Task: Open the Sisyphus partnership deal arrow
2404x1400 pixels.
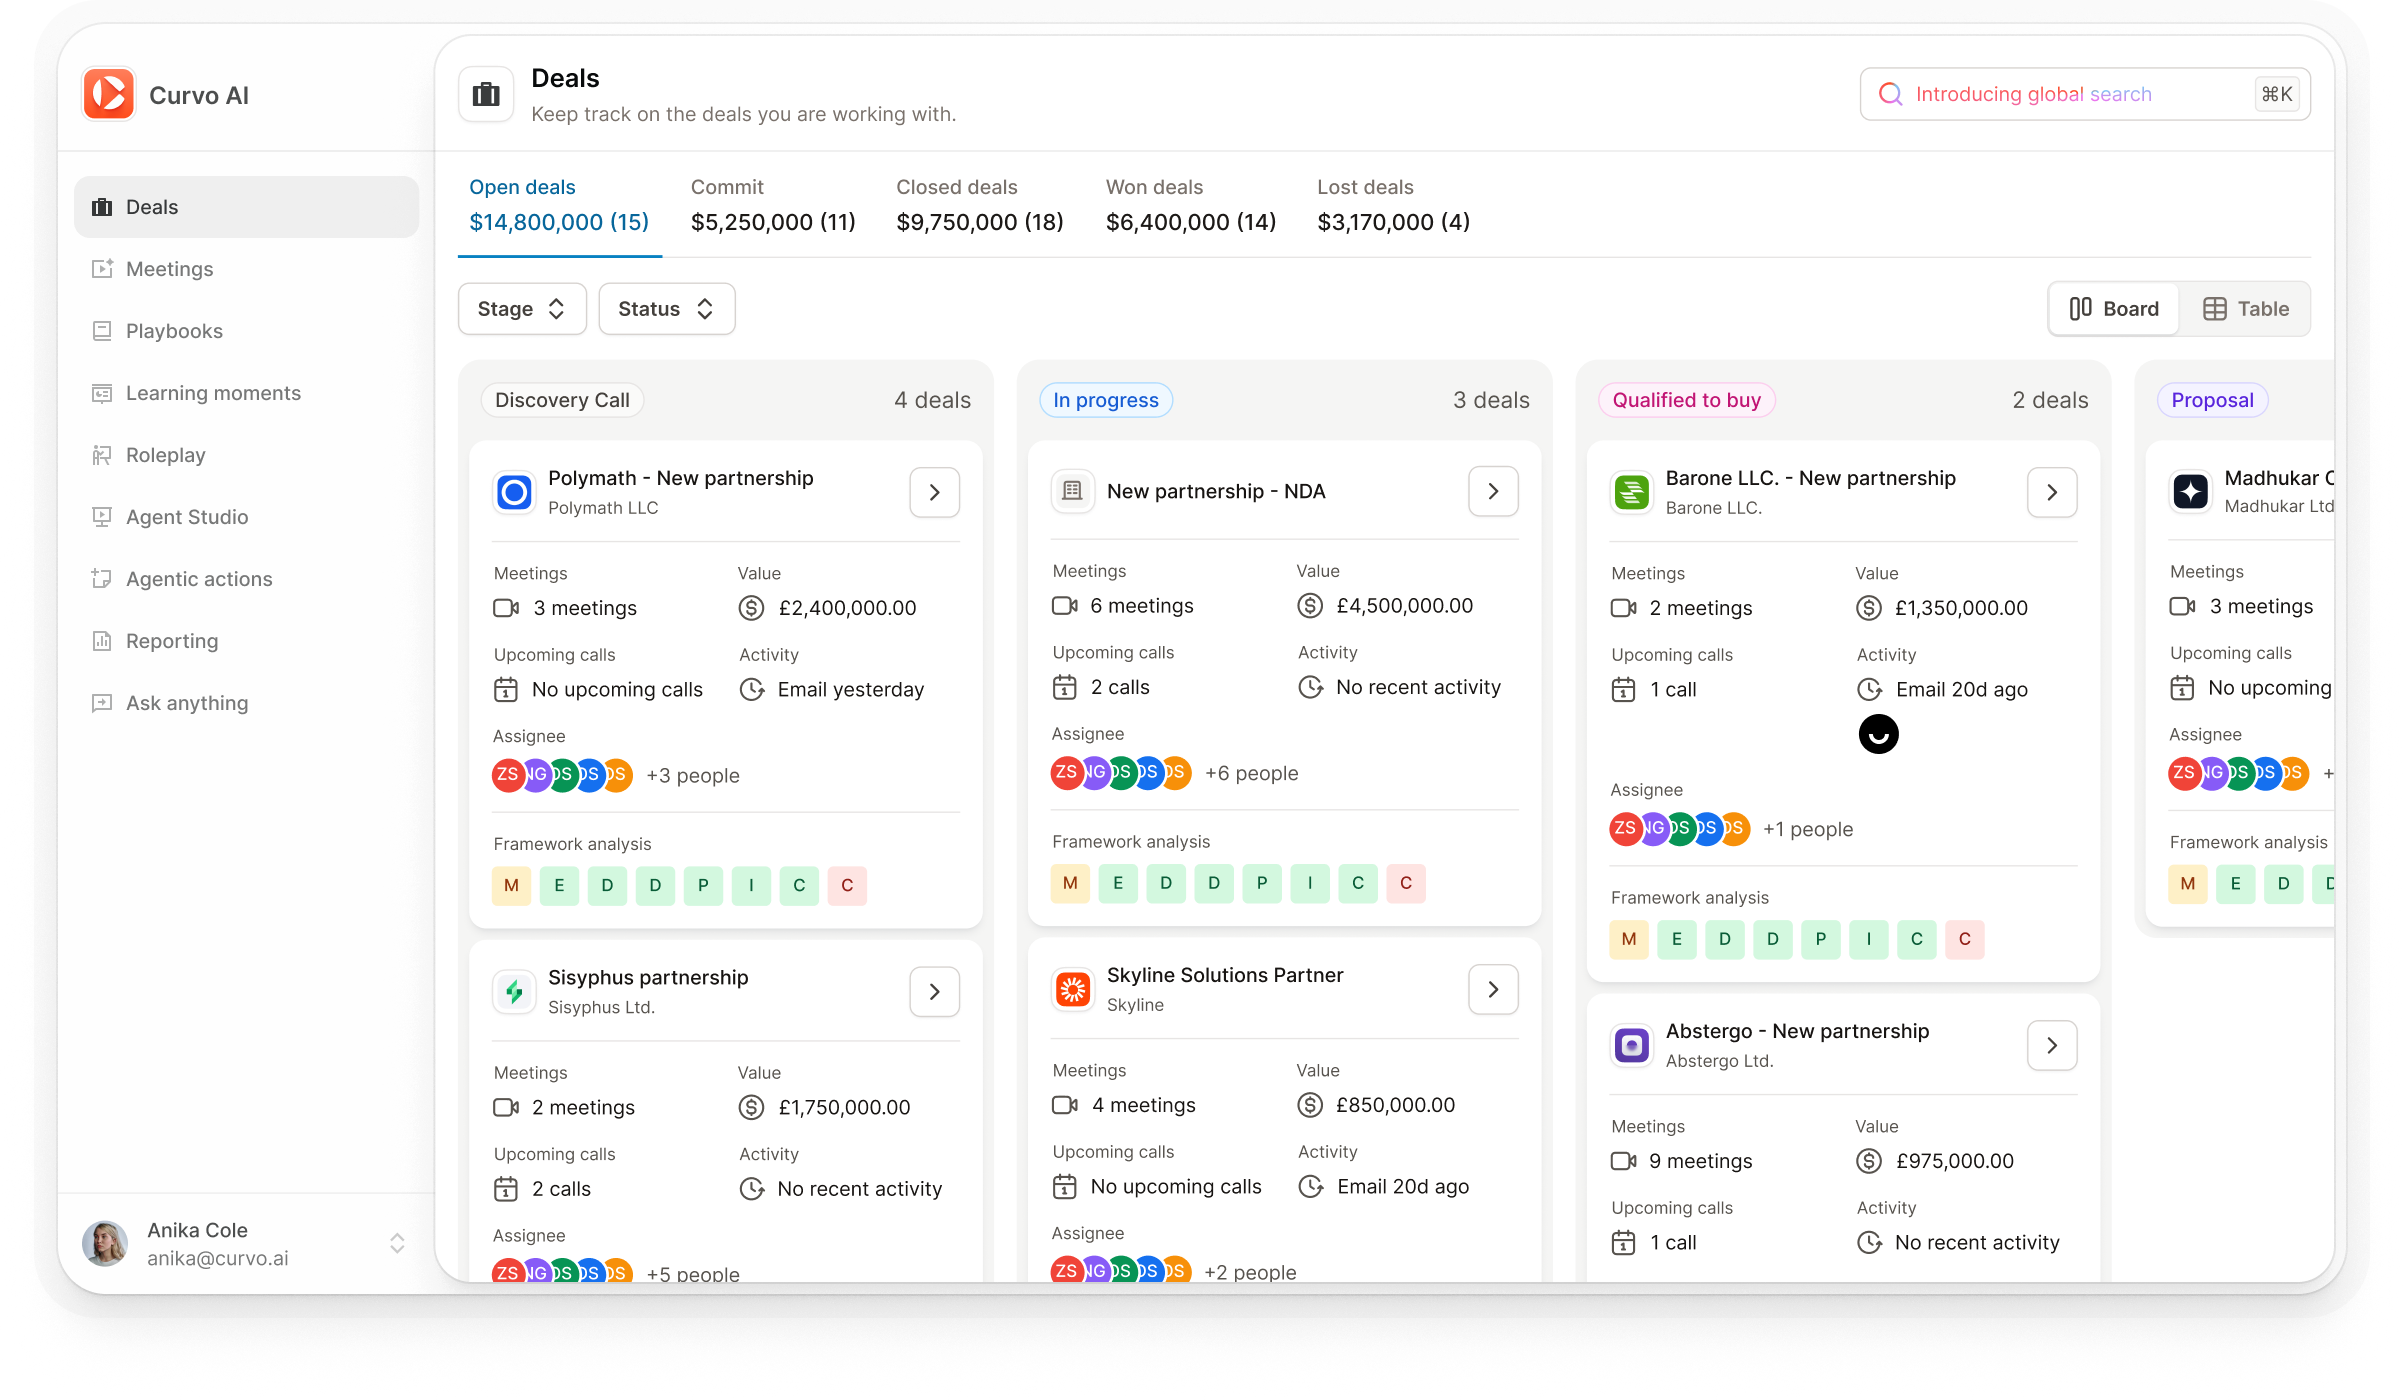Action: [934, 991]
